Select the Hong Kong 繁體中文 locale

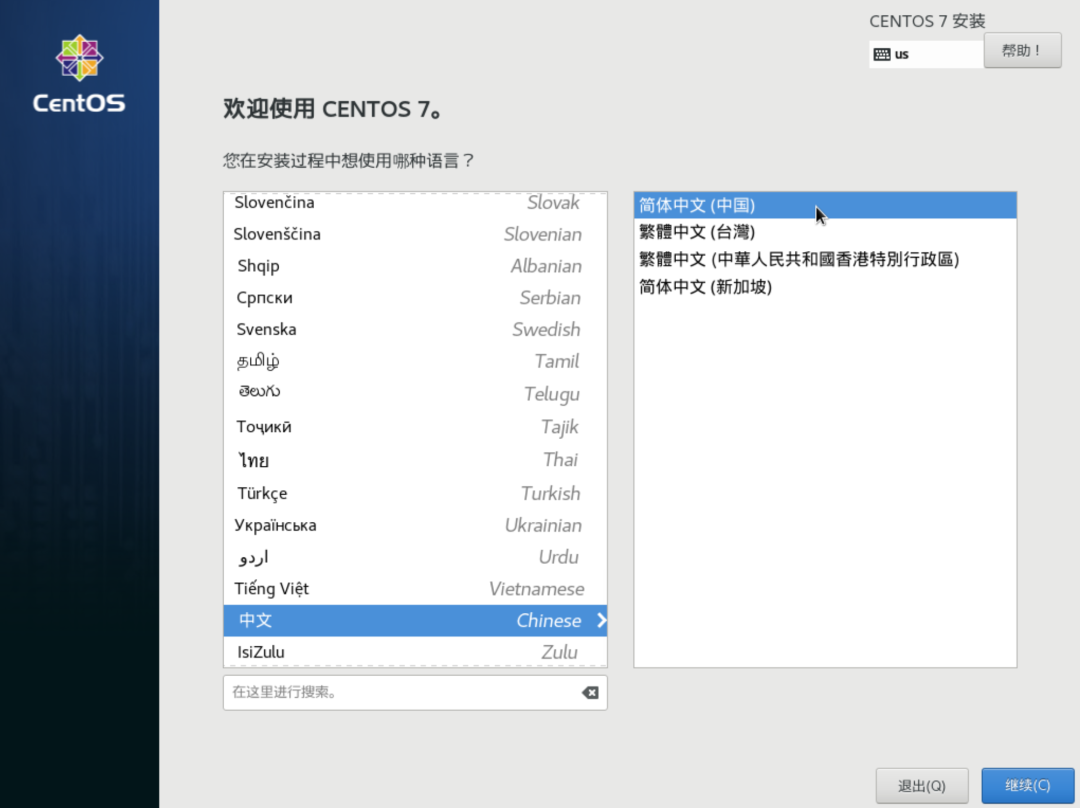tap(824, 259)
